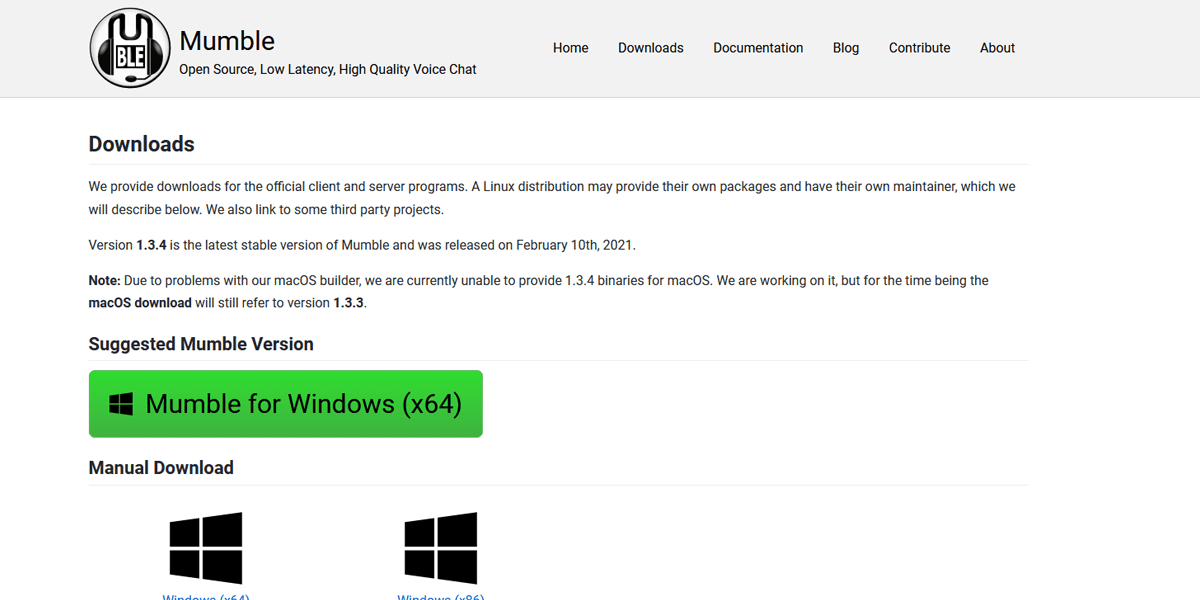The width and height of the screenshot is (1200, 600).
Task: Click the tagline Open Source, Low Latency
Action: (328, 70)
